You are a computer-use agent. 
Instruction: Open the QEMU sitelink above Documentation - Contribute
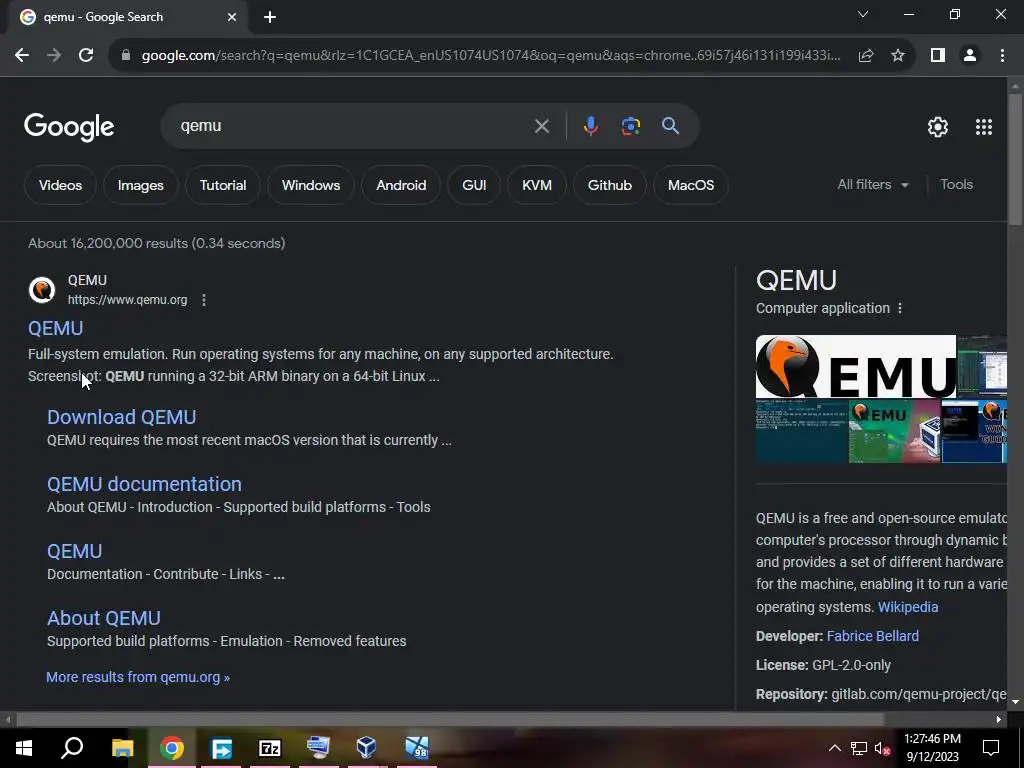(x=74, y=551)
